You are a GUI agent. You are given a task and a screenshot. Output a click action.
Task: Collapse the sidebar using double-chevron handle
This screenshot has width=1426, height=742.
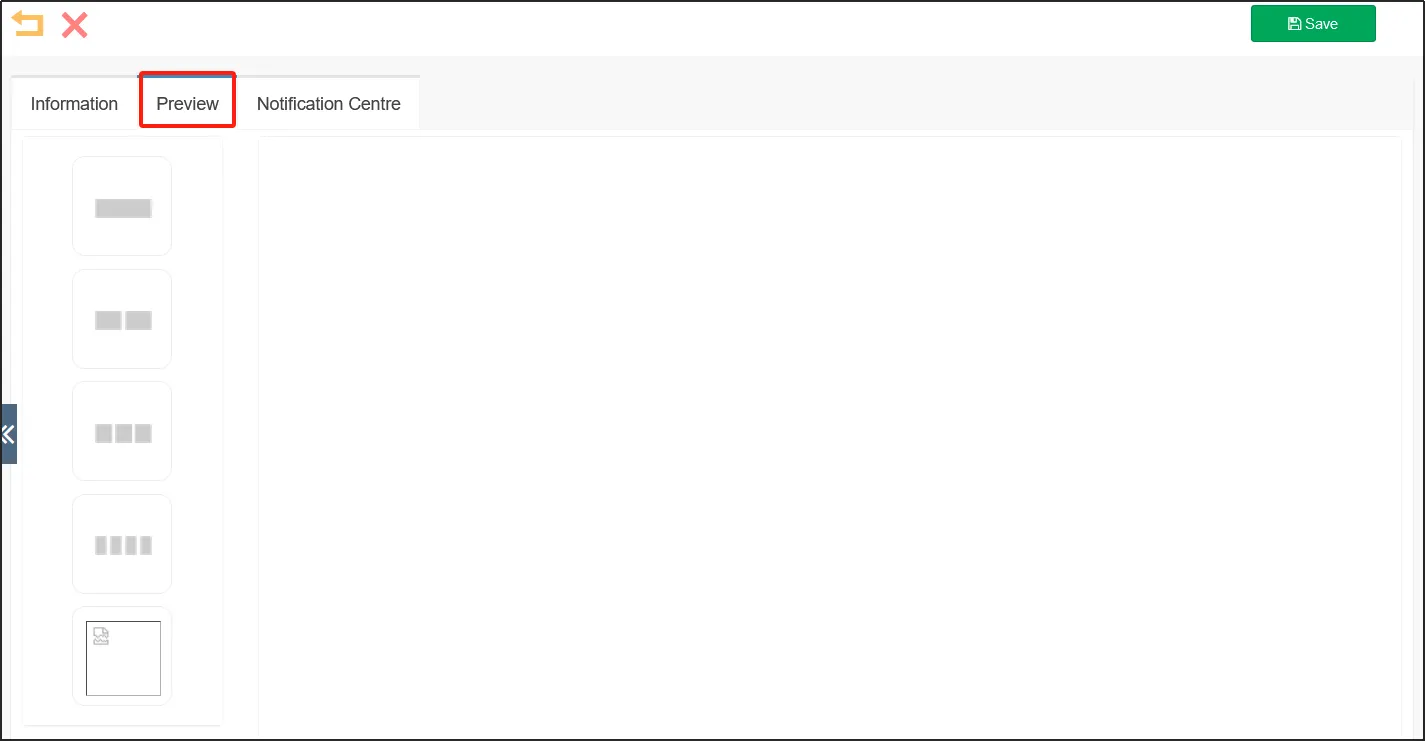click(8, 434)
